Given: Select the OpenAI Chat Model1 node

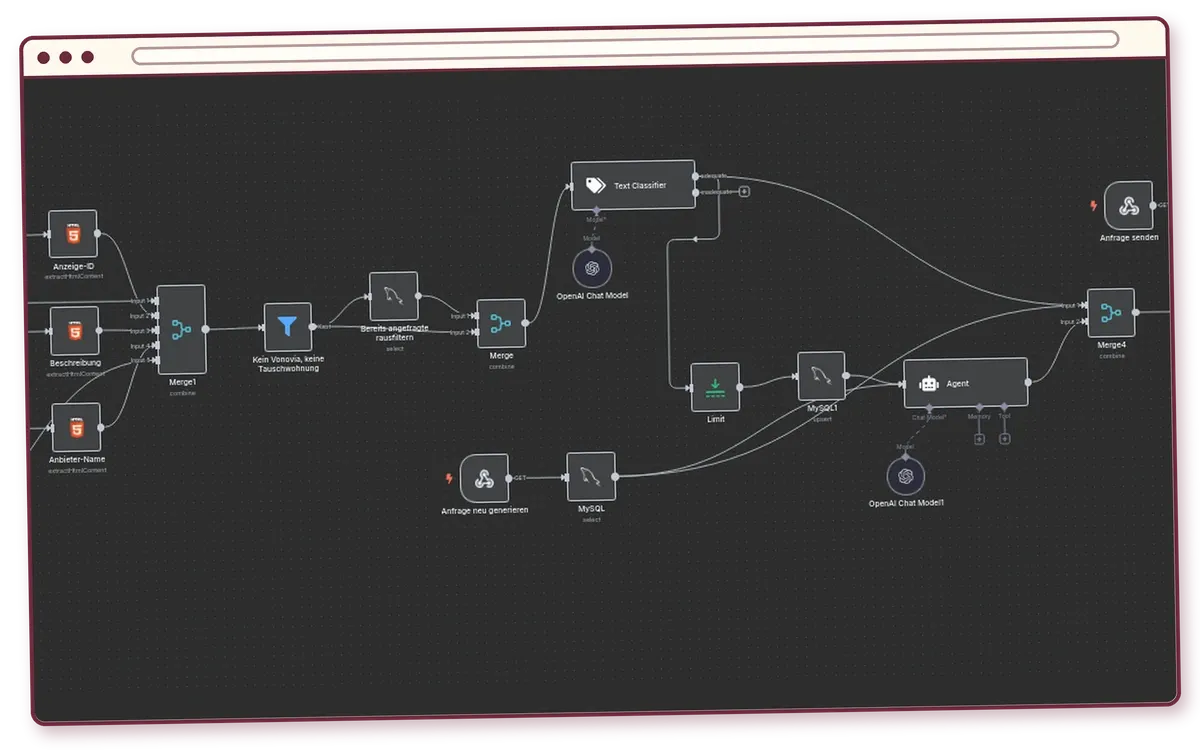Looking at the screenshot, I should (906, 476).
